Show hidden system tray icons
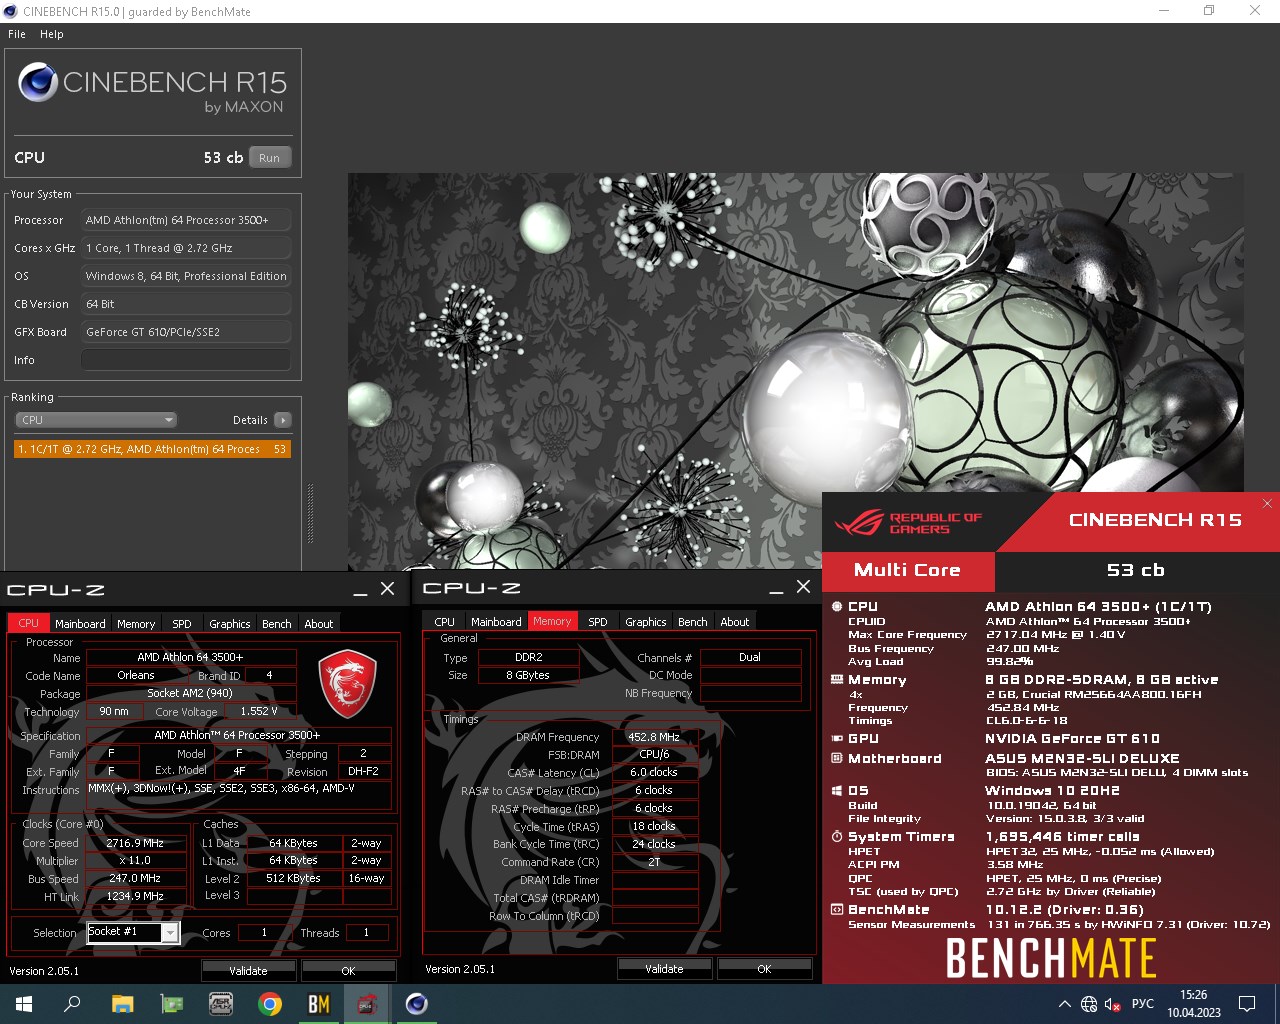The height and width of the screenshot is (1024, 1280). pos(1064,1004)
